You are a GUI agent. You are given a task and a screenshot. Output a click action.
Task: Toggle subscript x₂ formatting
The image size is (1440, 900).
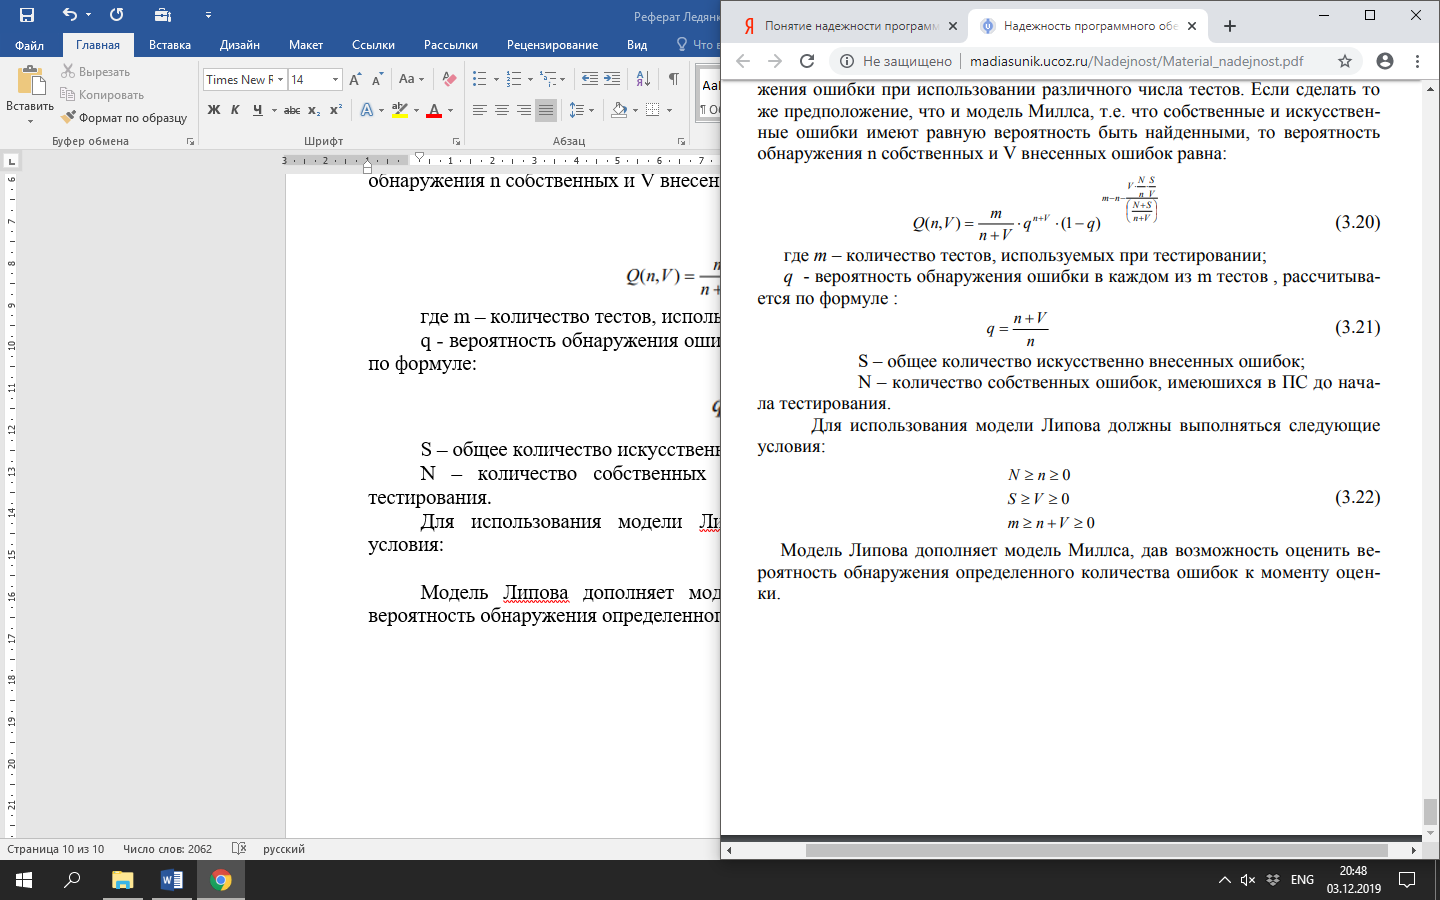tap(314, 110)
